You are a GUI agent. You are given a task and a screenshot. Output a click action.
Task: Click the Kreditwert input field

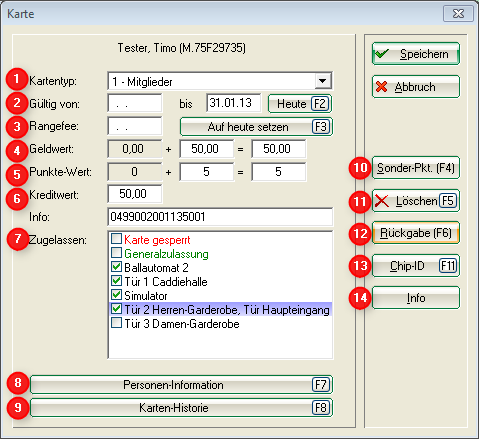point(135,194)
